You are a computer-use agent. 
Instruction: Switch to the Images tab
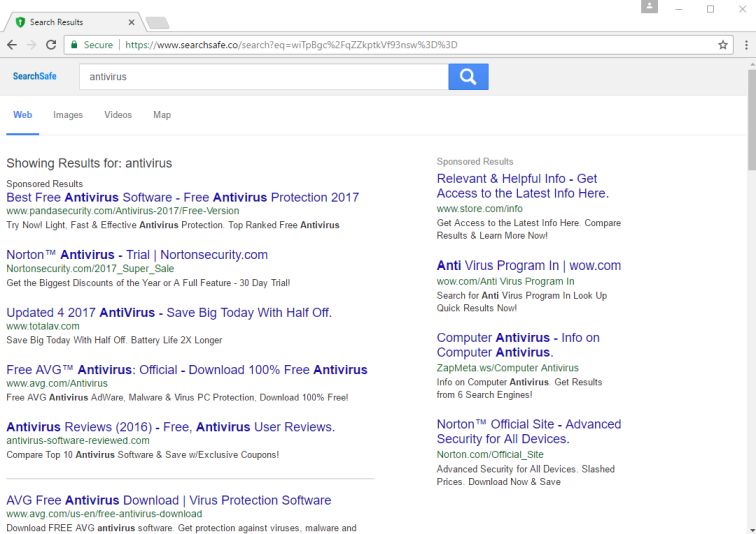coord(68,115)
